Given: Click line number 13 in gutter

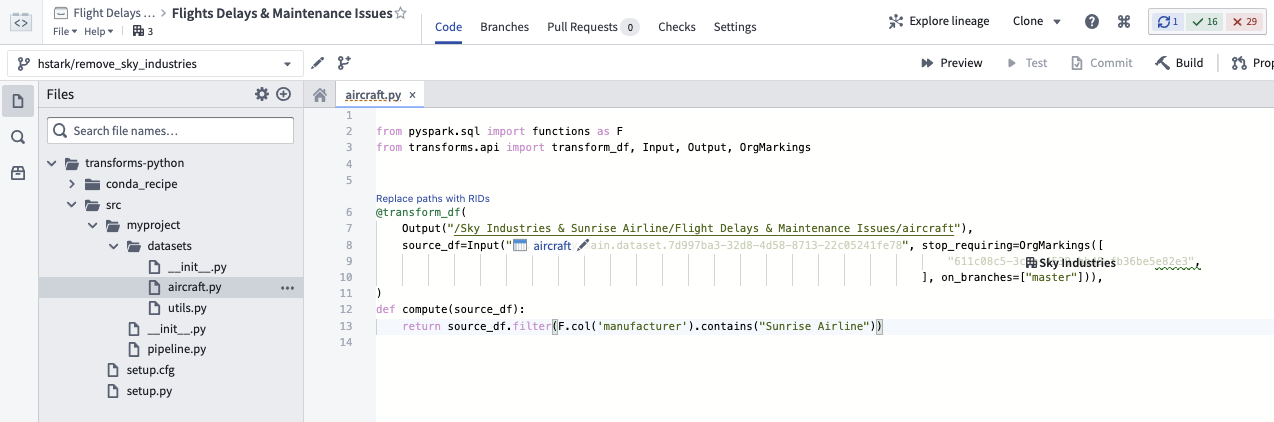Looking at the screenshot, I should 346,326.
